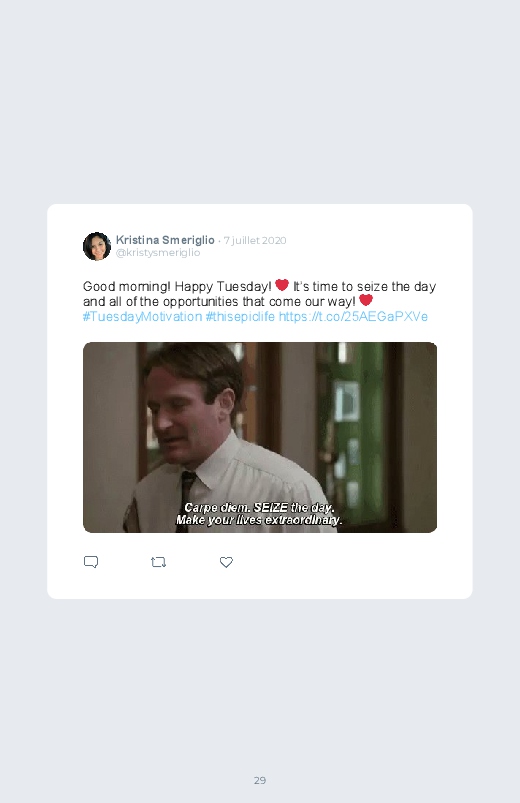Follow the #thisepiclife hashtag
Viewport: 520px width, 803px height.
pos(240,316)
